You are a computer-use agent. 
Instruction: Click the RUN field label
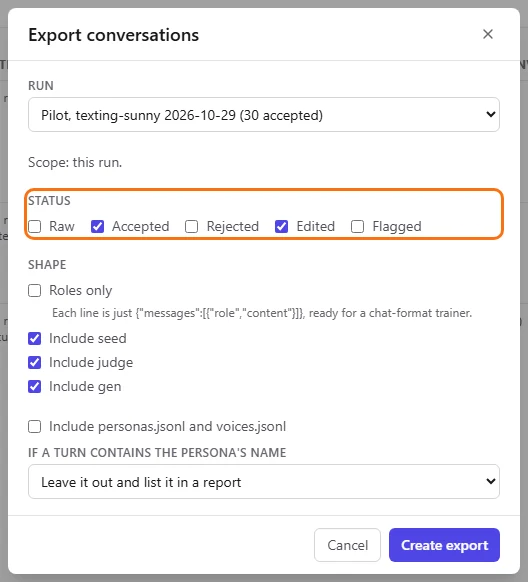pos(41,86)
